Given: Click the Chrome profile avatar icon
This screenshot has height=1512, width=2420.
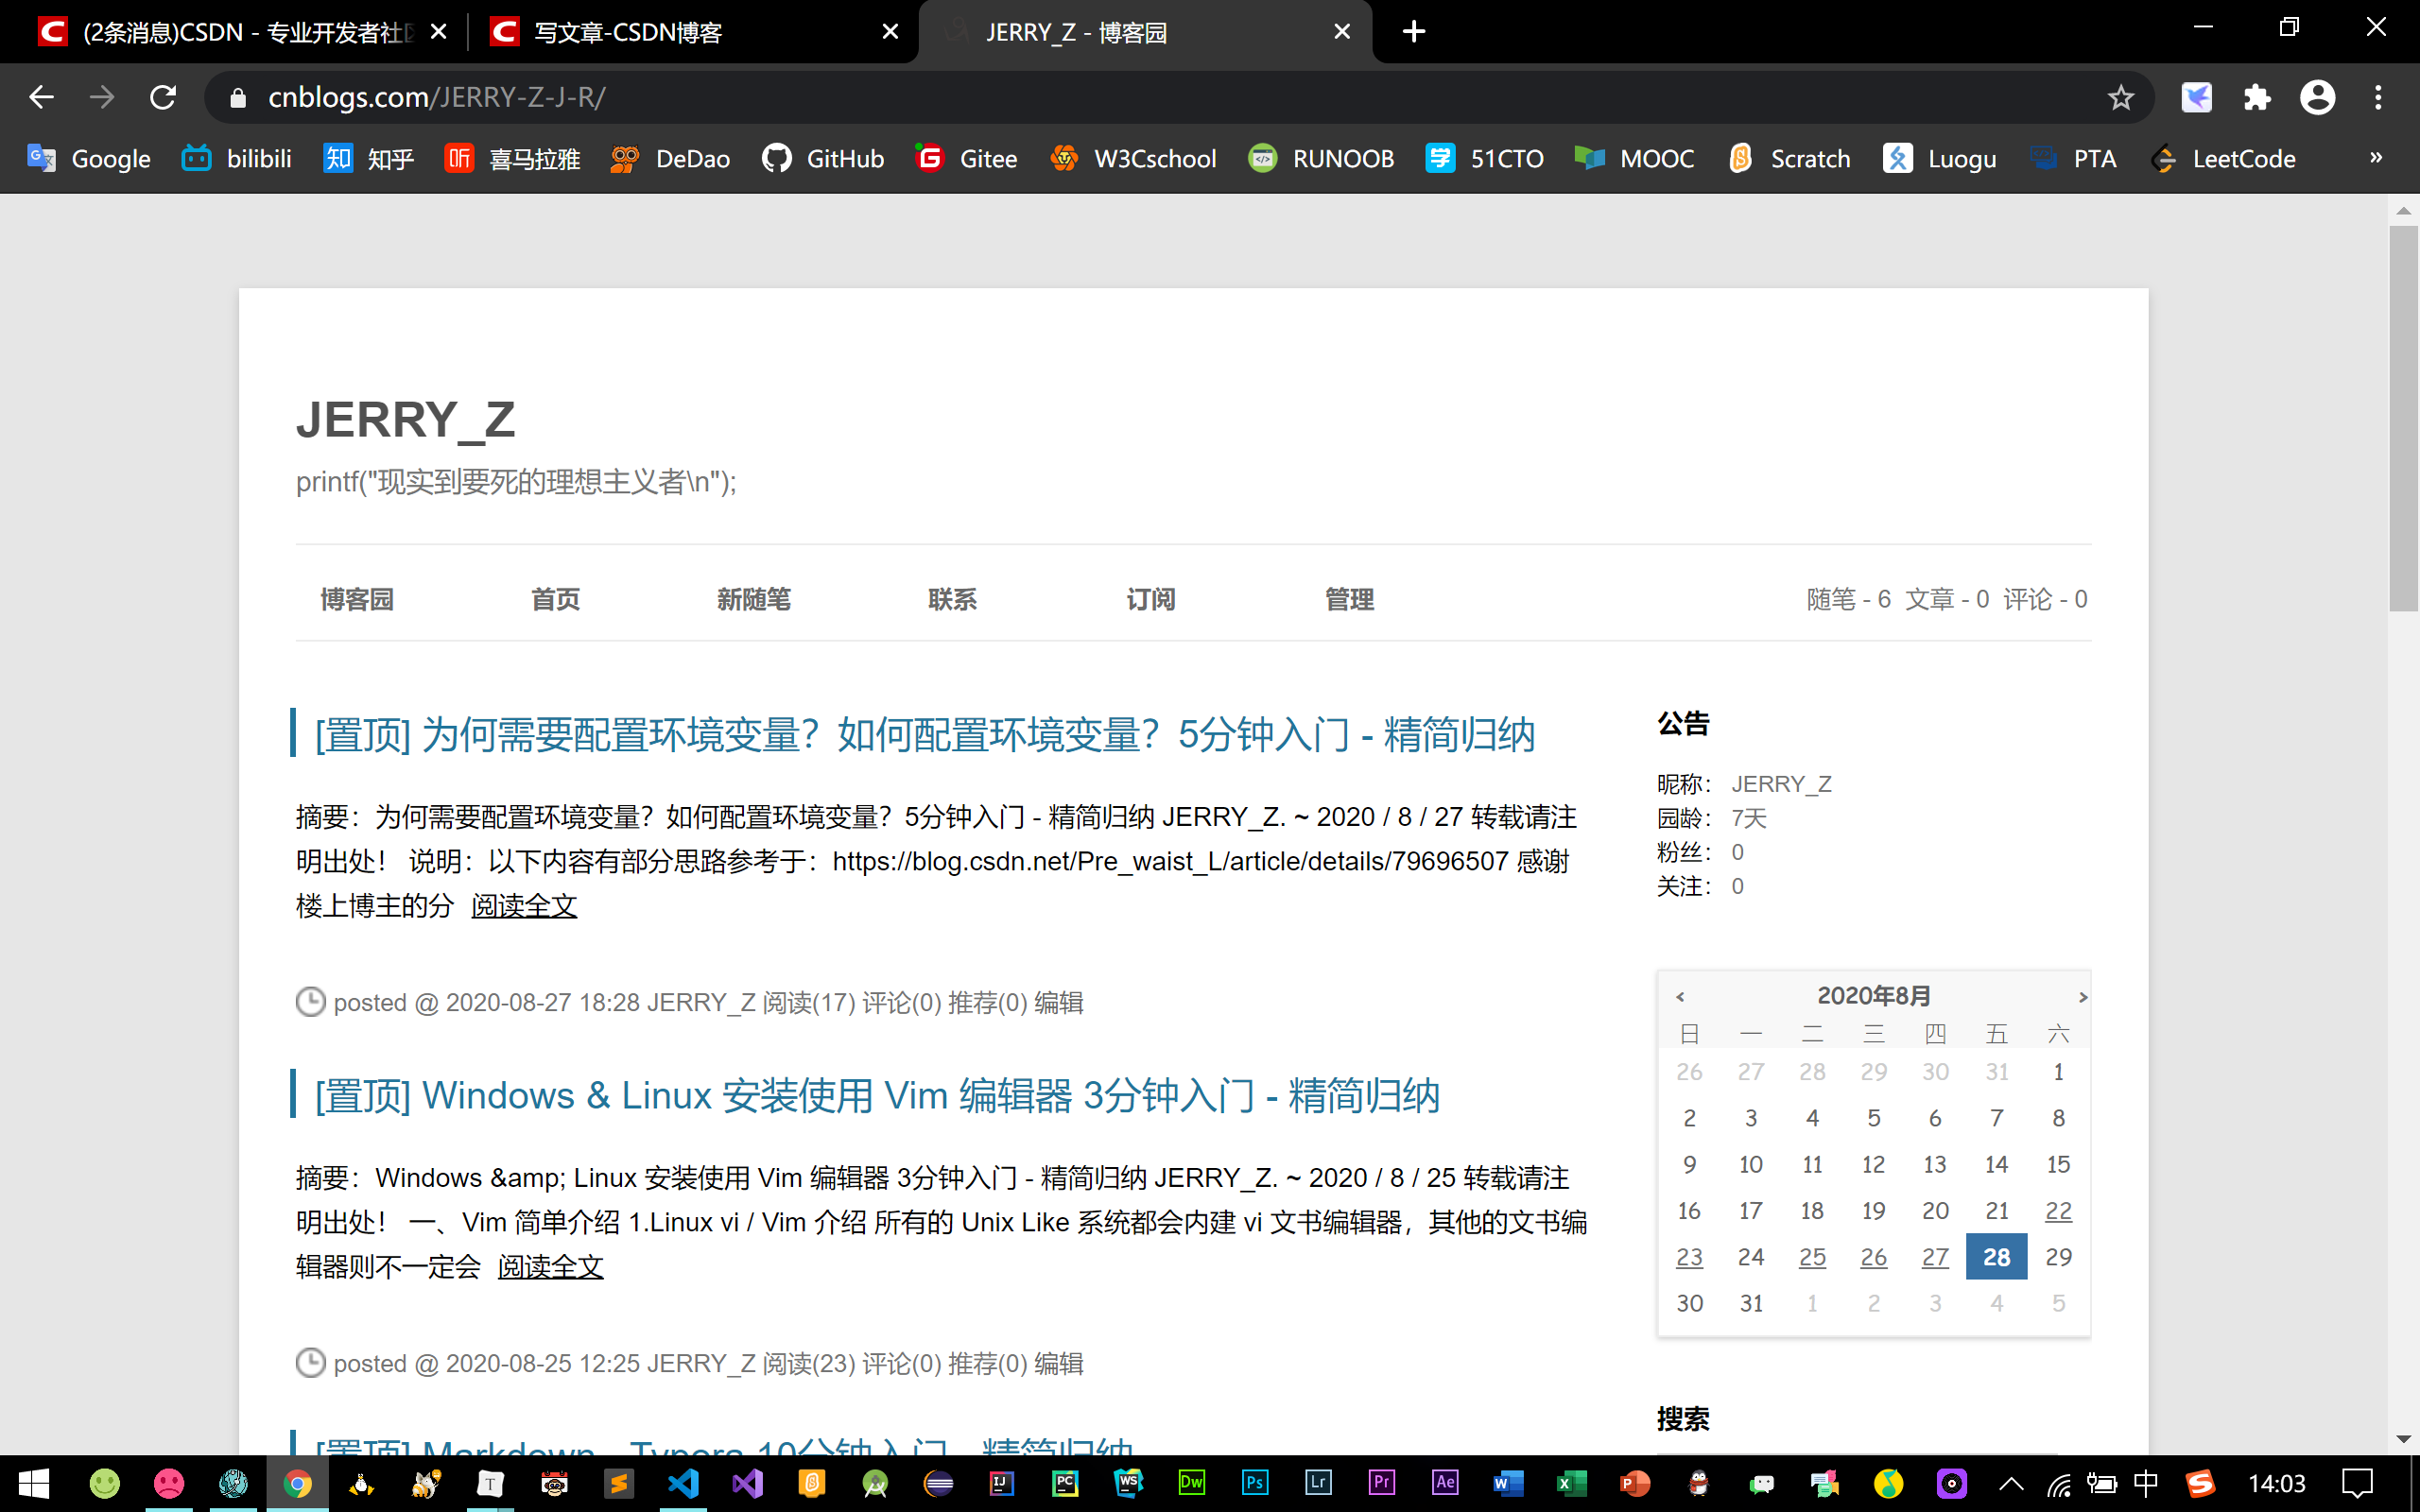Looking at the screenshot, I should 2317,97.
